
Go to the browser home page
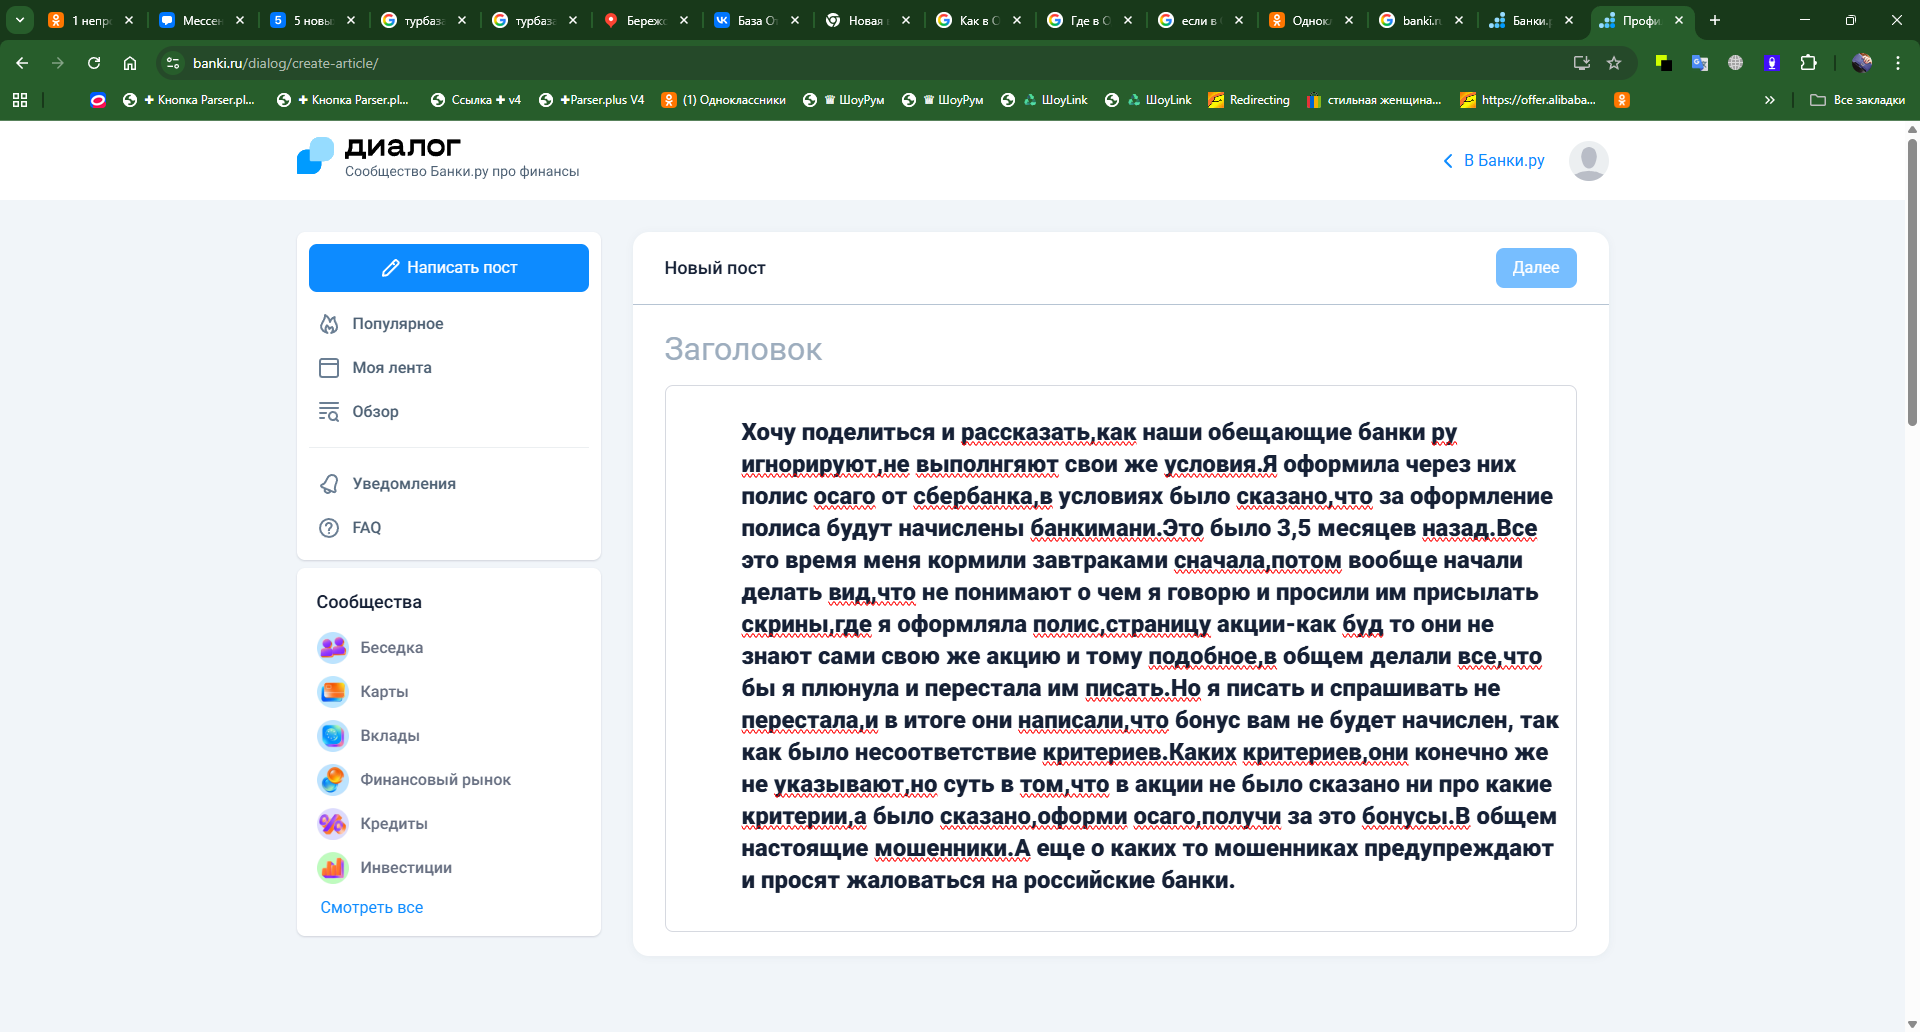[130, 63]
